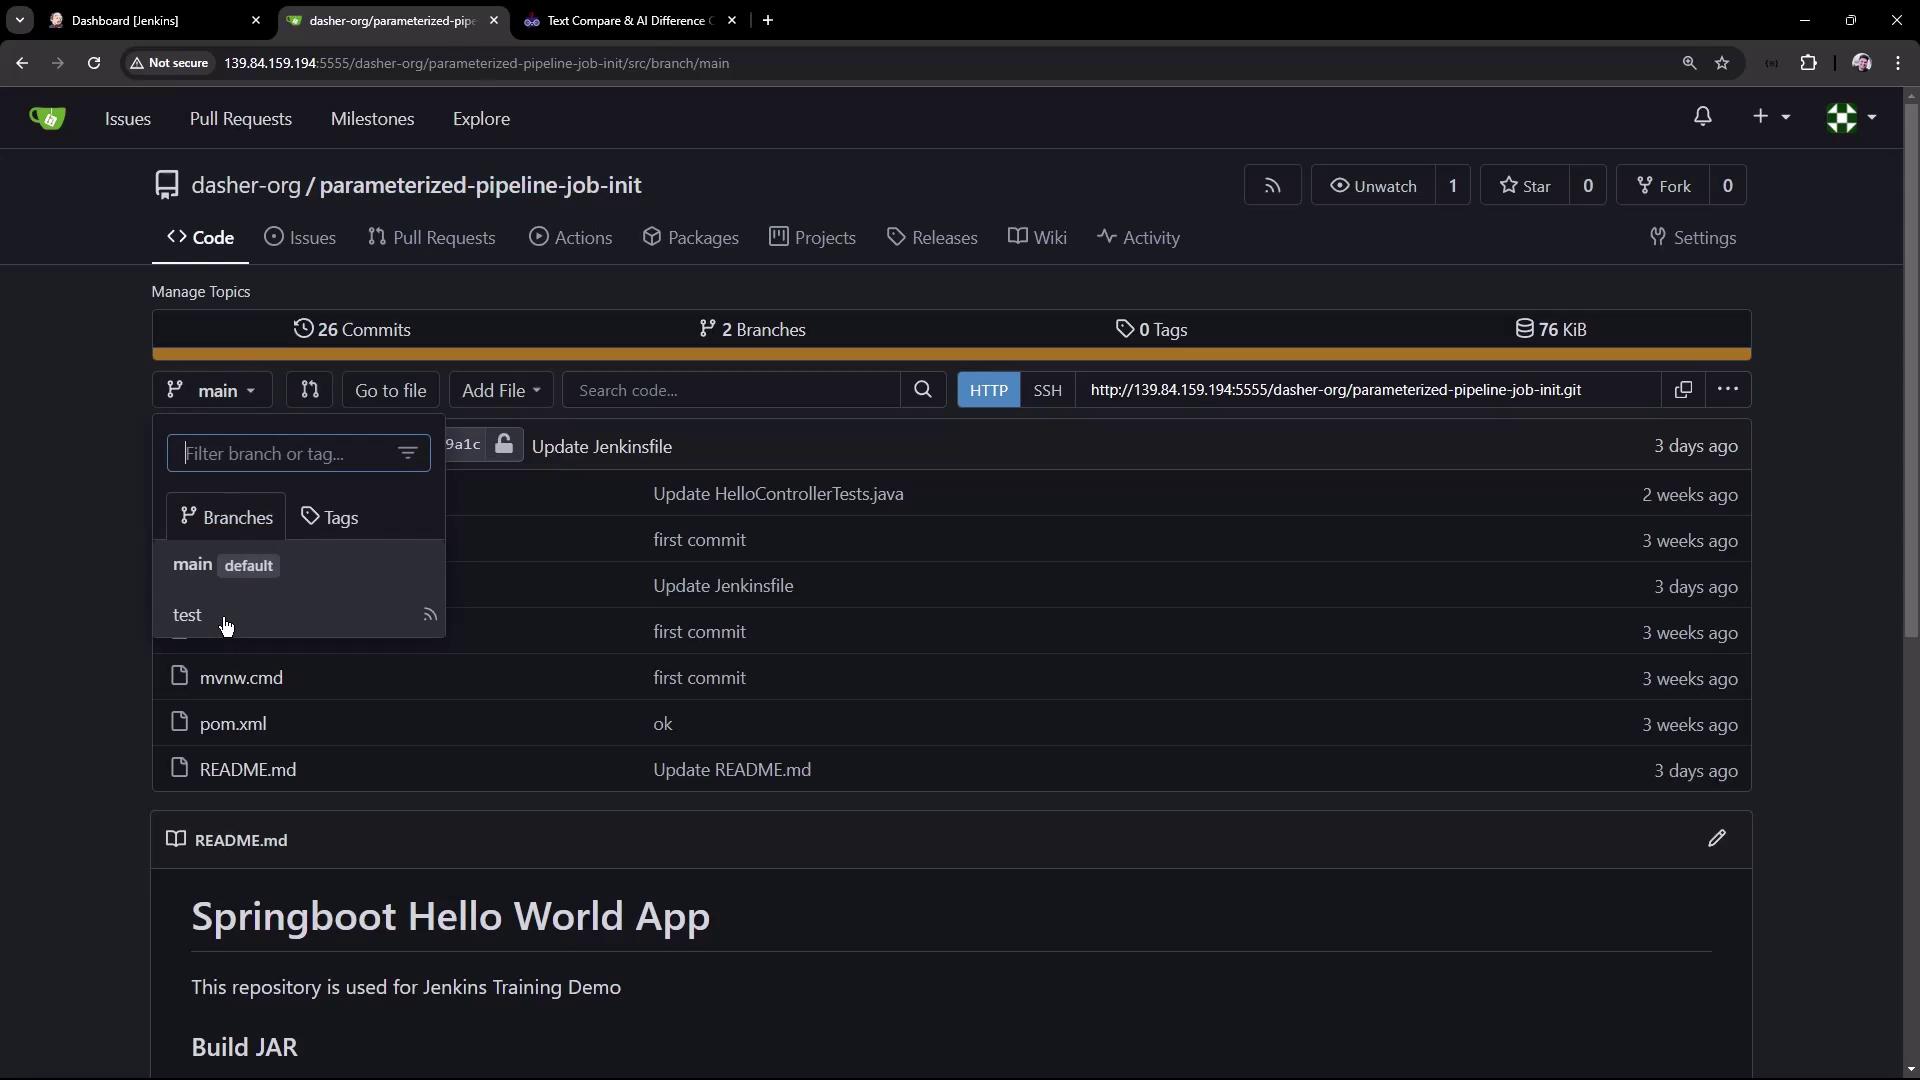This screenshot has height=1080, width=1920.
Task: Select HTTP clone protocol
Action: coord(988,390)
